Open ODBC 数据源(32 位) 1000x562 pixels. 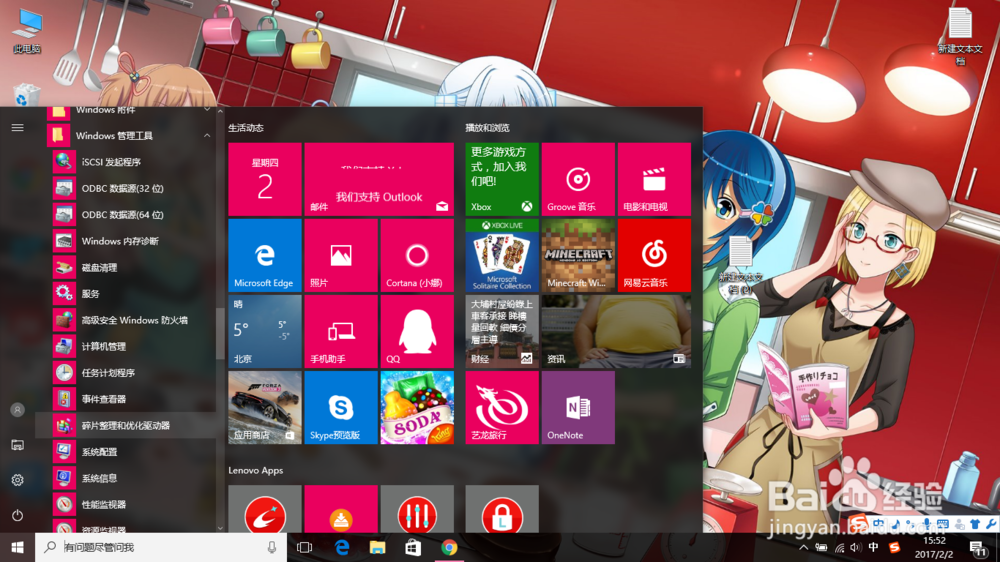tap(126, 188)
